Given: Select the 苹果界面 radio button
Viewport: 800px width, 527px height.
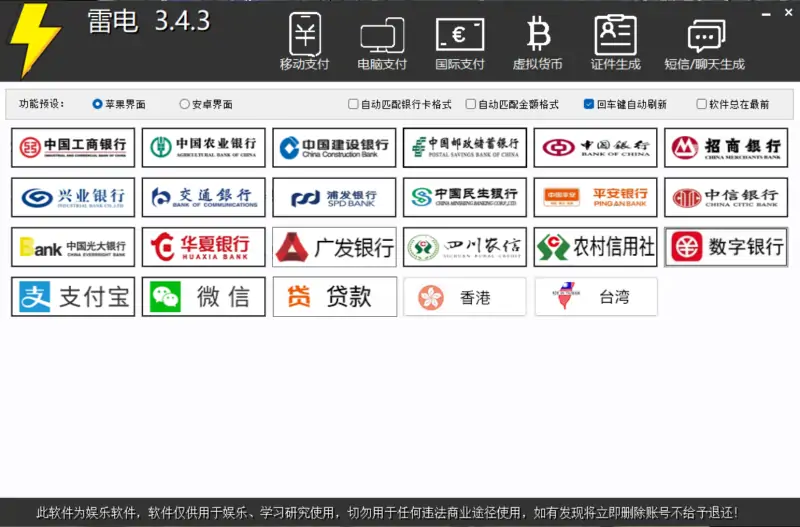Looking at the screenshot, I should point(97,104).
